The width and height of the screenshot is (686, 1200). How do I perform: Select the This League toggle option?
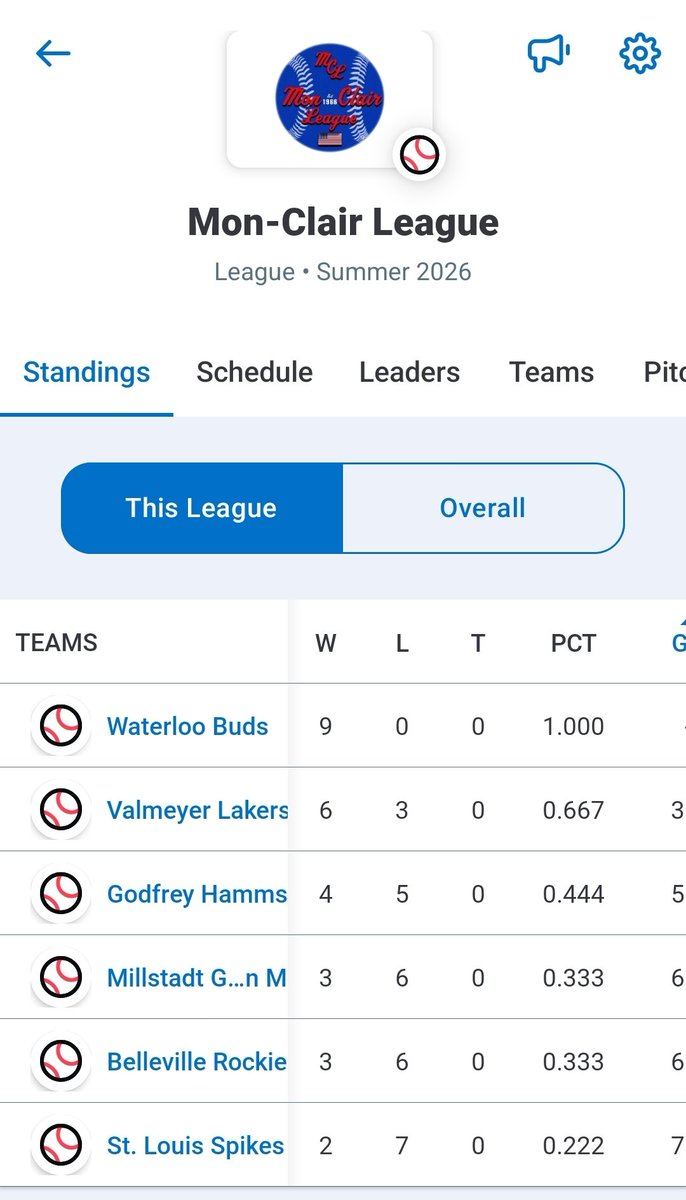coord(202,508)
